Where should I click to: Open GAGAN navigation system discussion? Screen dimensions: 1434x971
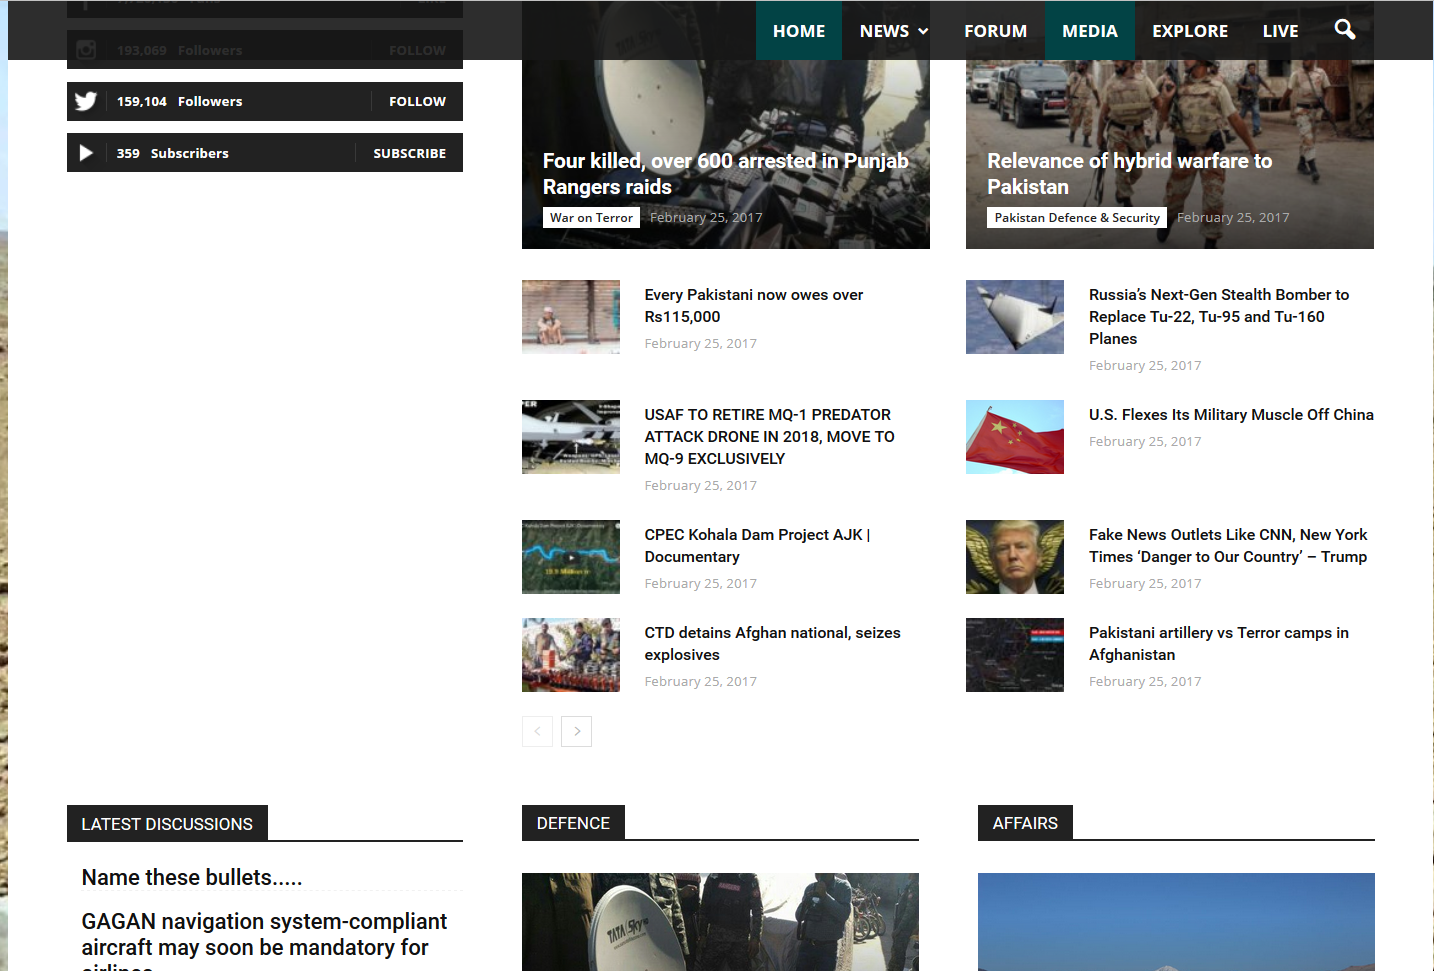[x=264, y=940]
